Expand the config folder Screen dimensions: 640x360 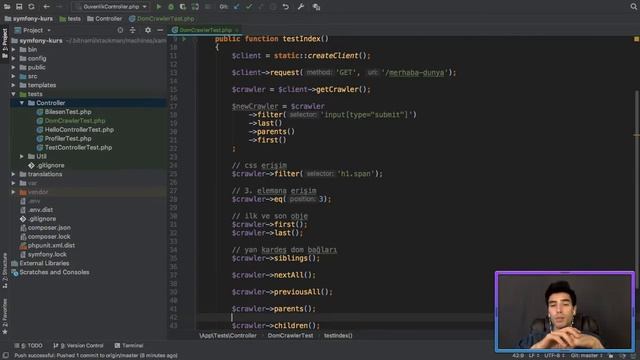(x=14, y=58)
